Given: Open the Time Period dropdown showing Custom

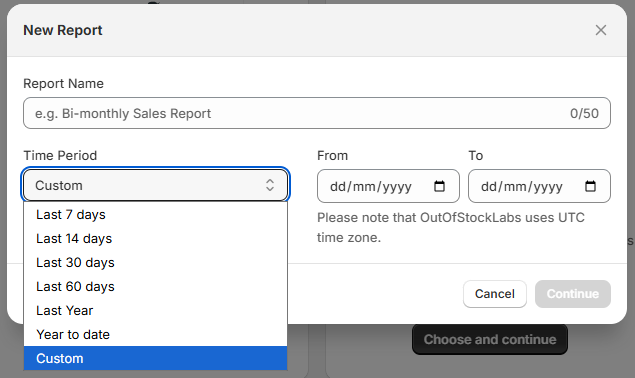Looking at the screenshot, I should [x=156, y=185].
